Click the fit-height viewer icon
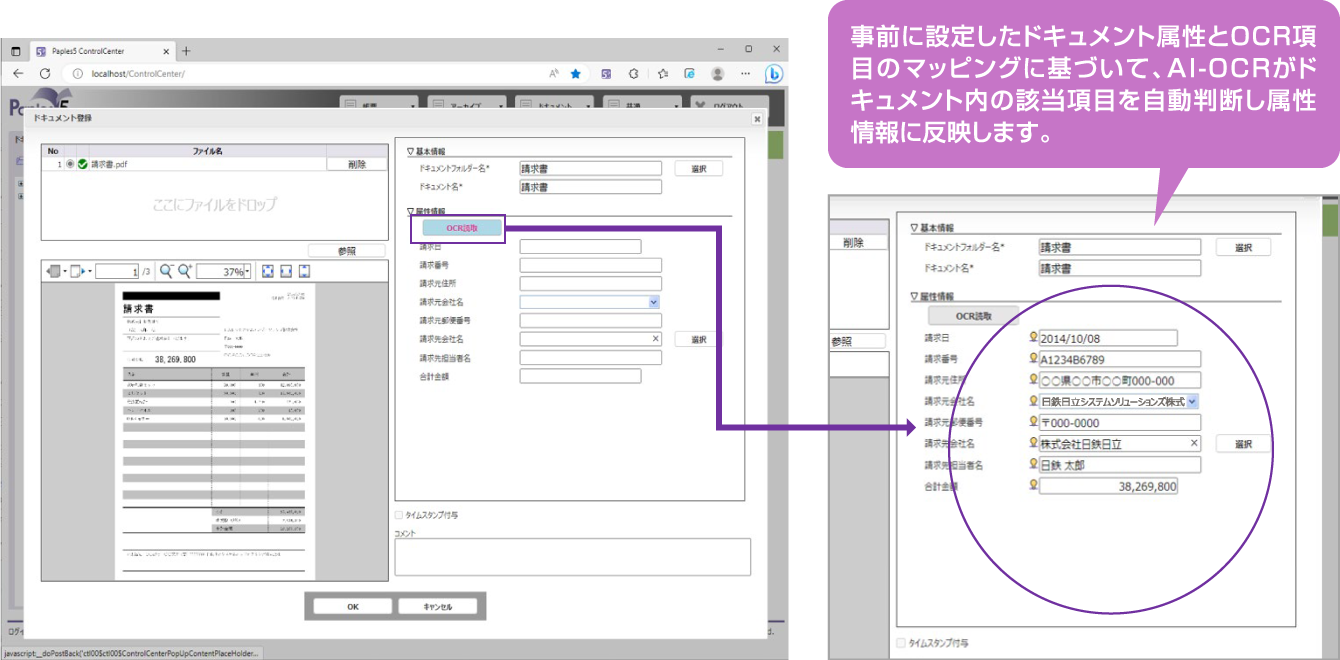Viewport: 1340px width, 660px height. pos(304,271)
